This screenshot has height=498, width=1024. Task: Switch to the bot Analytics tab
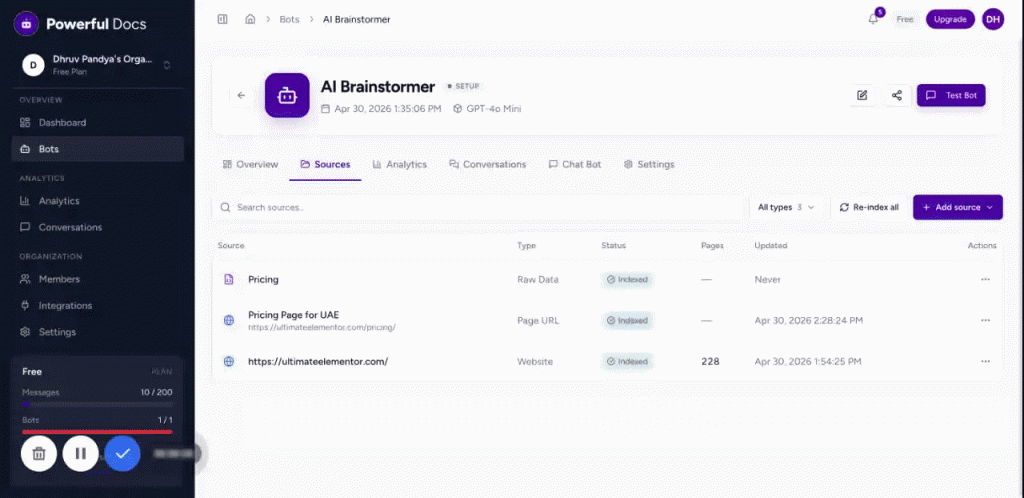pyautogui.click(x=400, y=164)
